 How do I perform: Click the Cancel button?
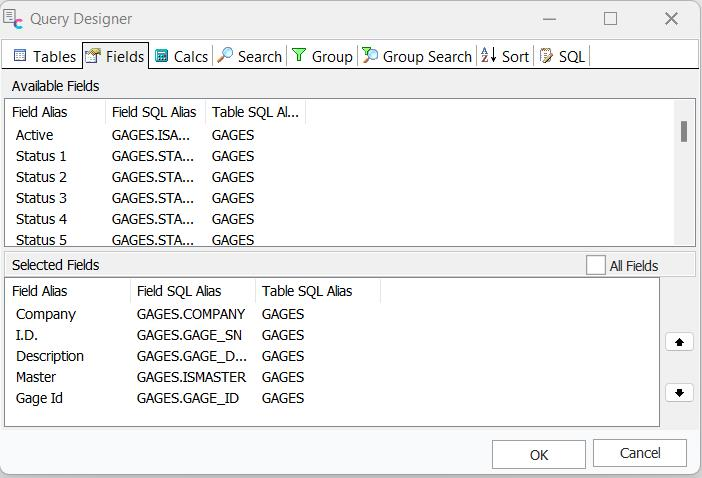click(x=639, y=453)
